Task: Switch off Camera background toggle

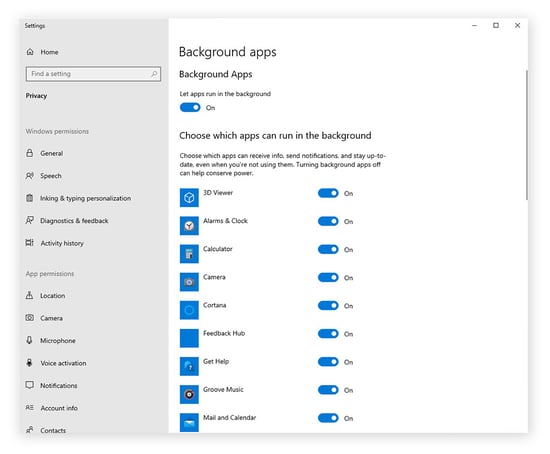Action: tap(328, 277)
